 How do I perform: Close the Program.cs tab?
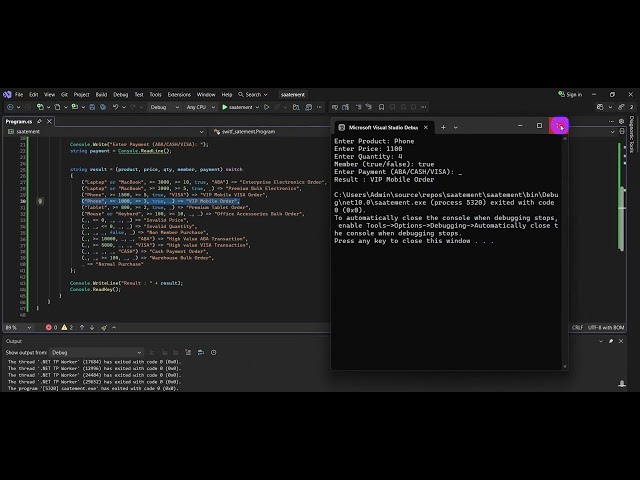pos(49,121)
